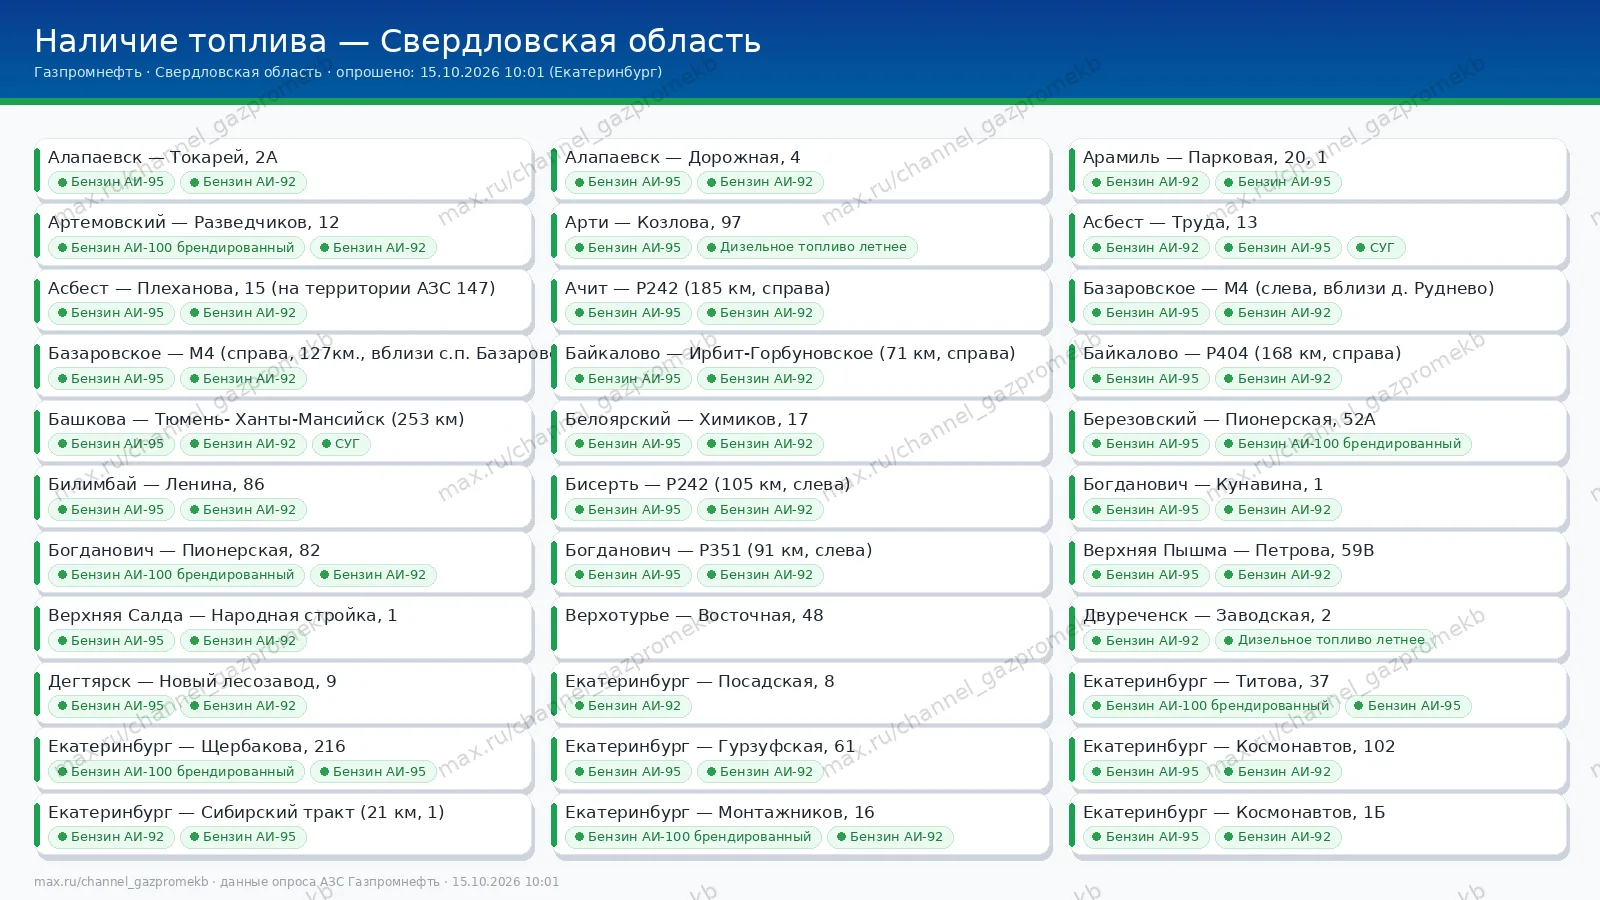Select 'Верхняя Салда — Народная стройка, 1' title
This screenshot has height=900, width=1600.
click(x=222, y=615)
